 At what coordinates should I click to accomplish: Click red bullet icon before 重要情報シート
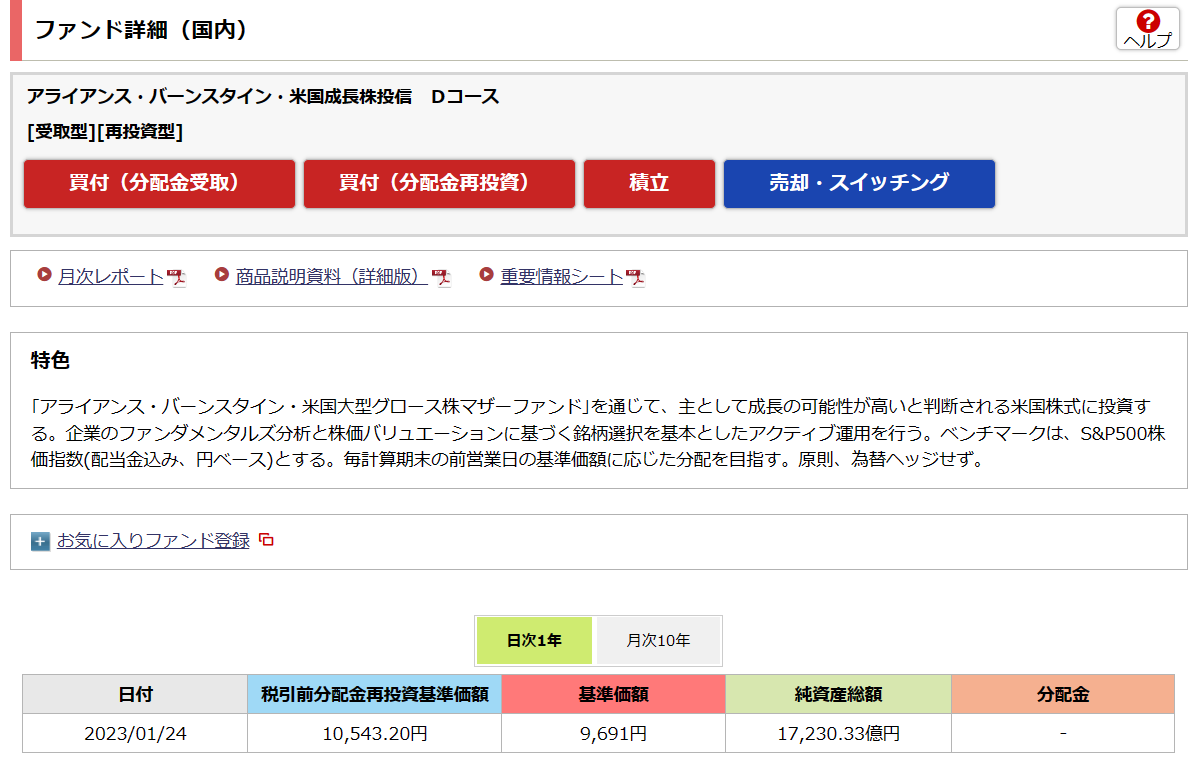[x=487, y=274]
